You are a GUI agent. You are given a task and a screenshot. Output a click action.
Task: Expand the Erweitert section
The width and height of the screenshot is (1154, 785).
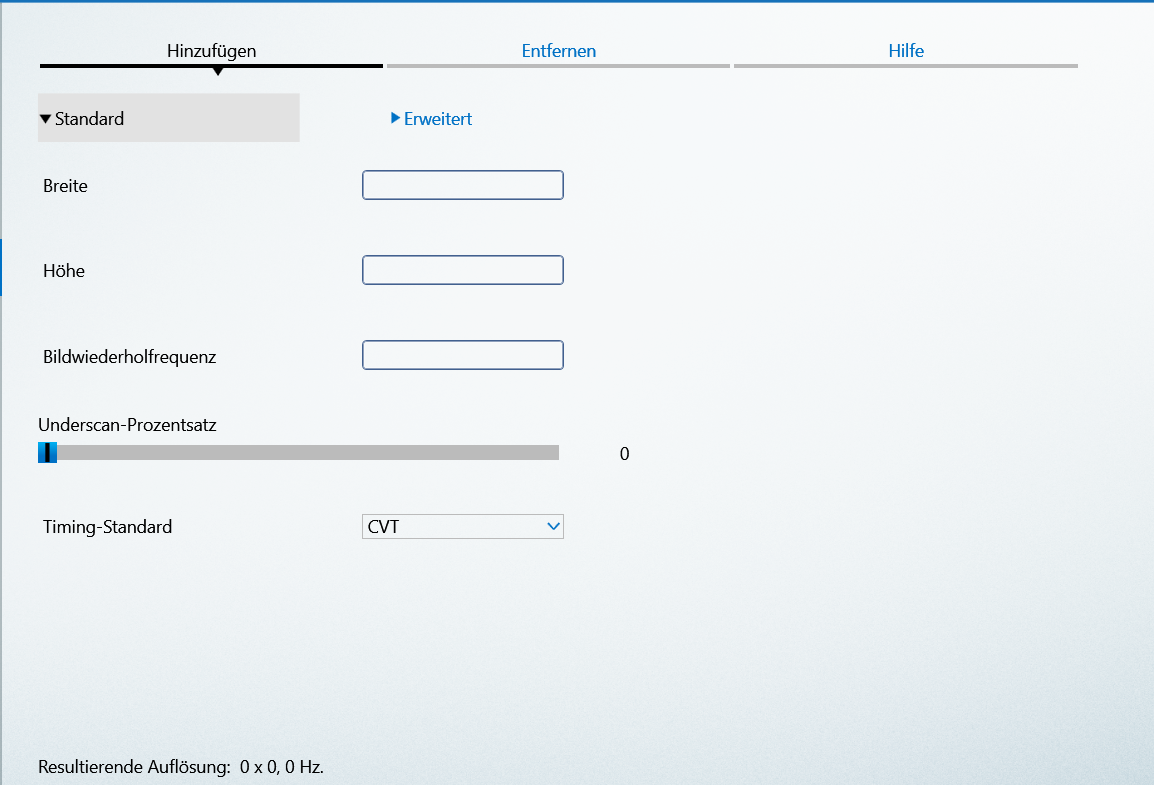coord(437,119)
